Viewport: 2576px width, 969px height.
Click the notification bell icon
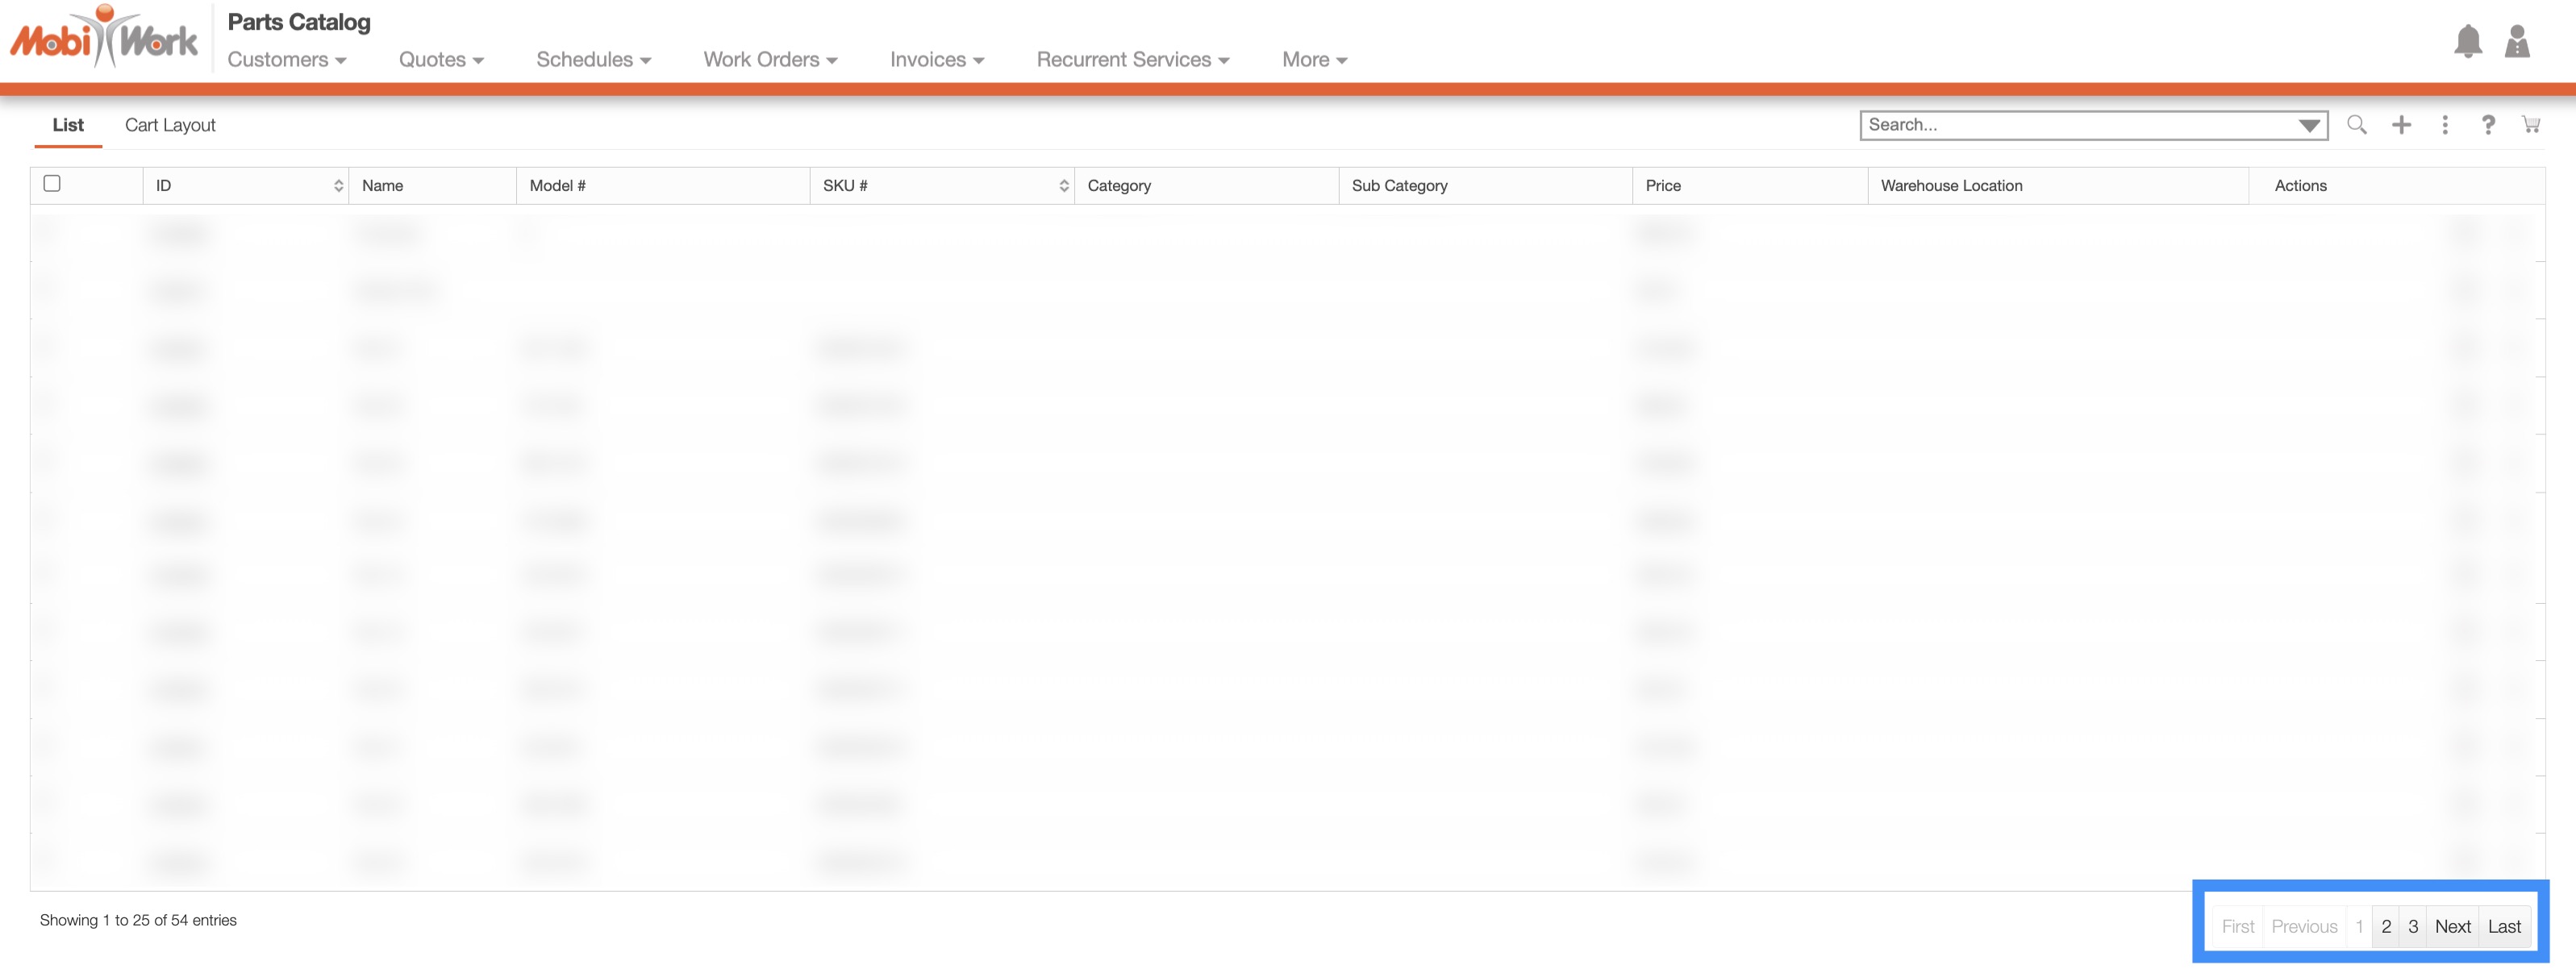pyautogui.click(x=2467, y=41)
